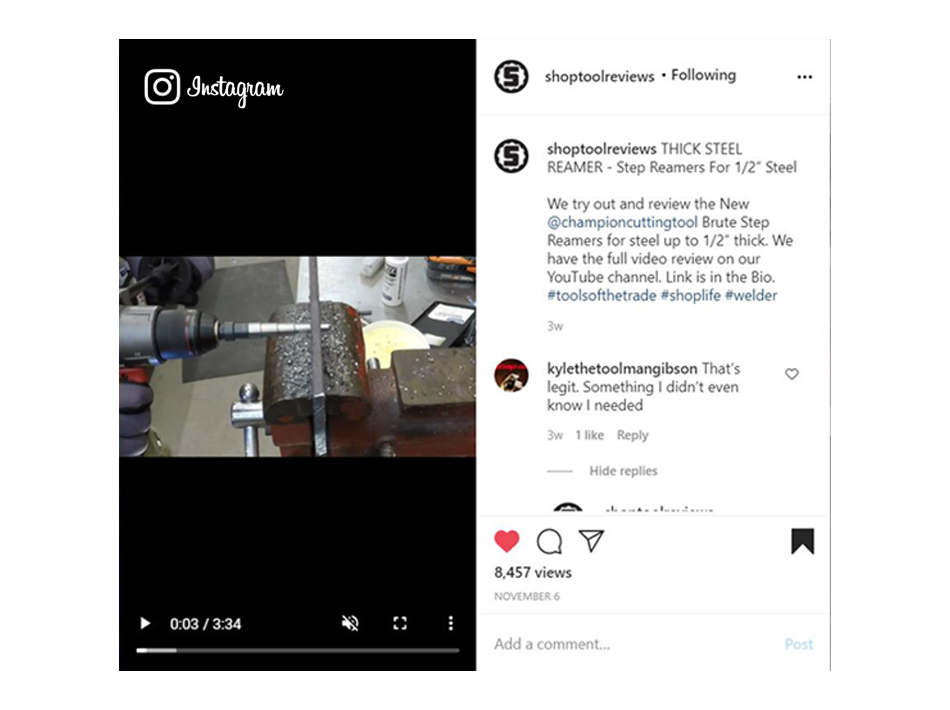Open the shoptoolreviews profile avatar in the header
950x710 pixels.
point(511,76)
